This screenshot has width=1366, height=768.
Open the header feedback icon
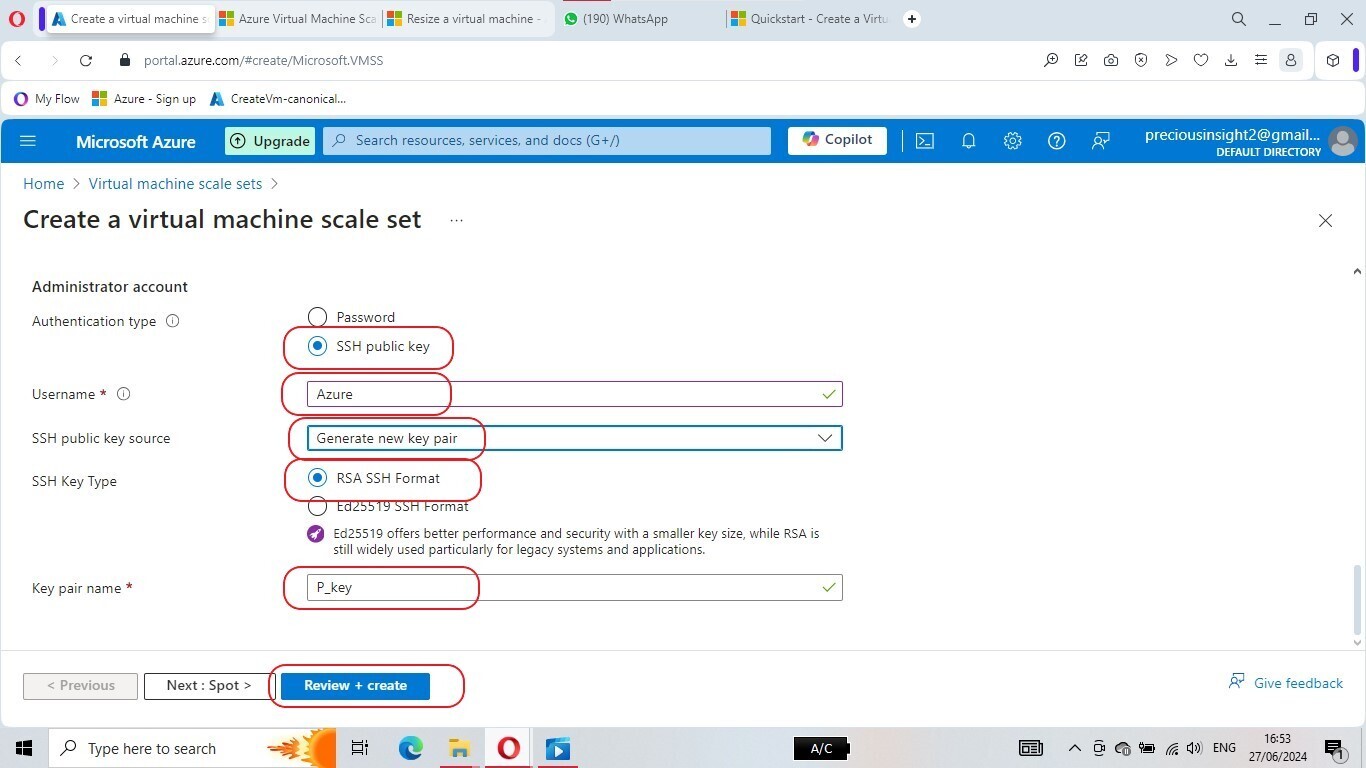coord(1100,141)
